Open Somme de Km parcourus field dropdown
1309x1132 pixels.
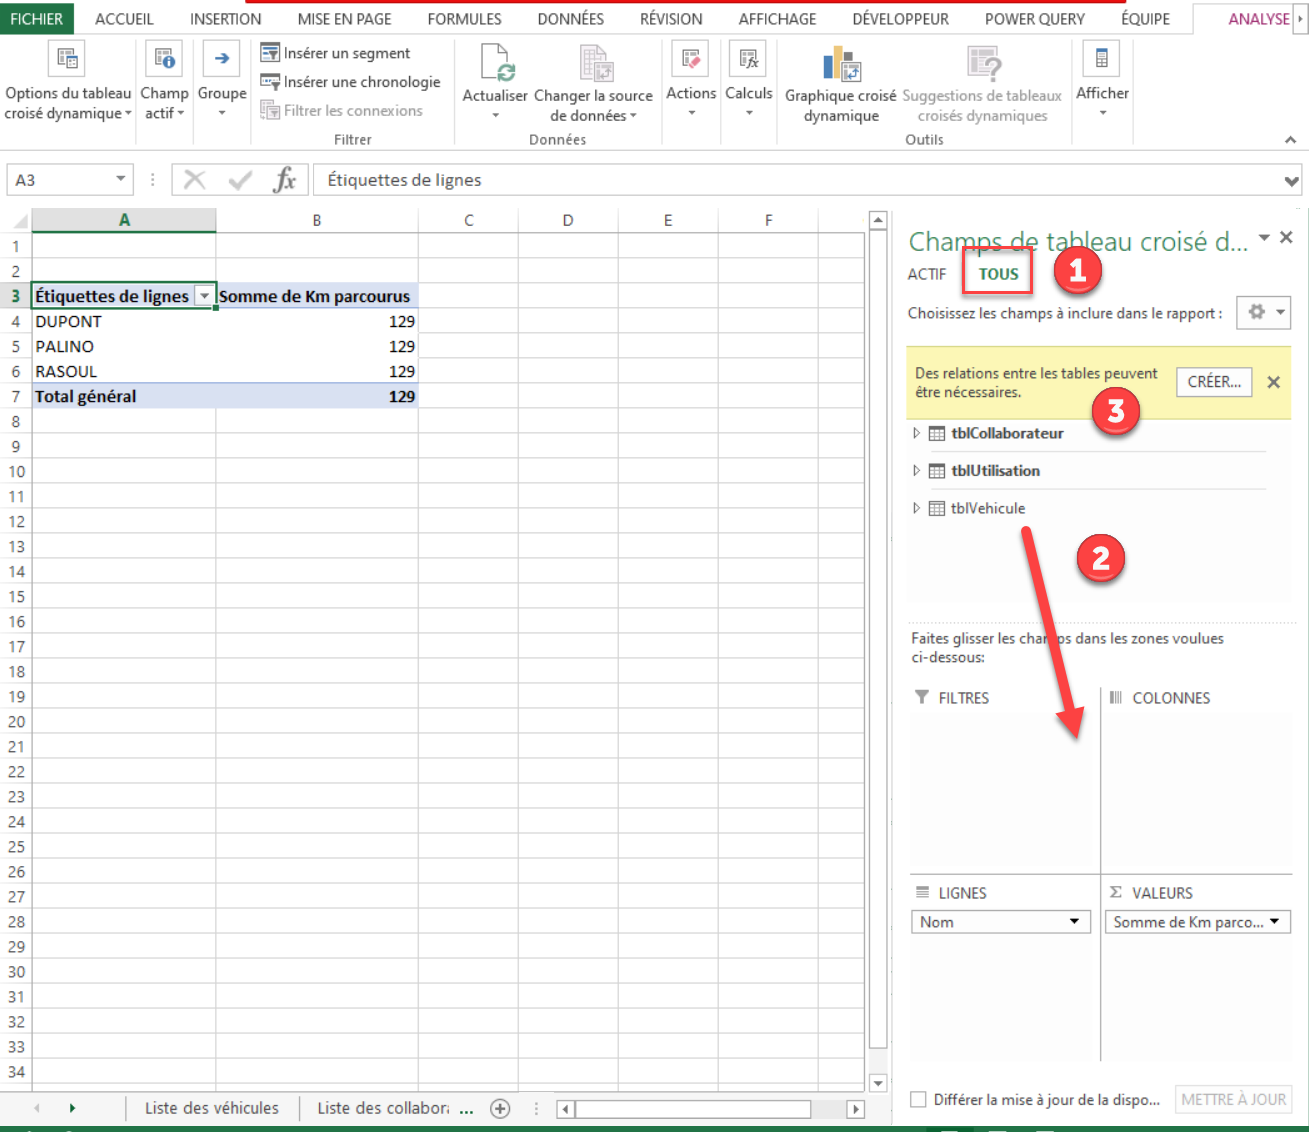(x=1275, y=922)
